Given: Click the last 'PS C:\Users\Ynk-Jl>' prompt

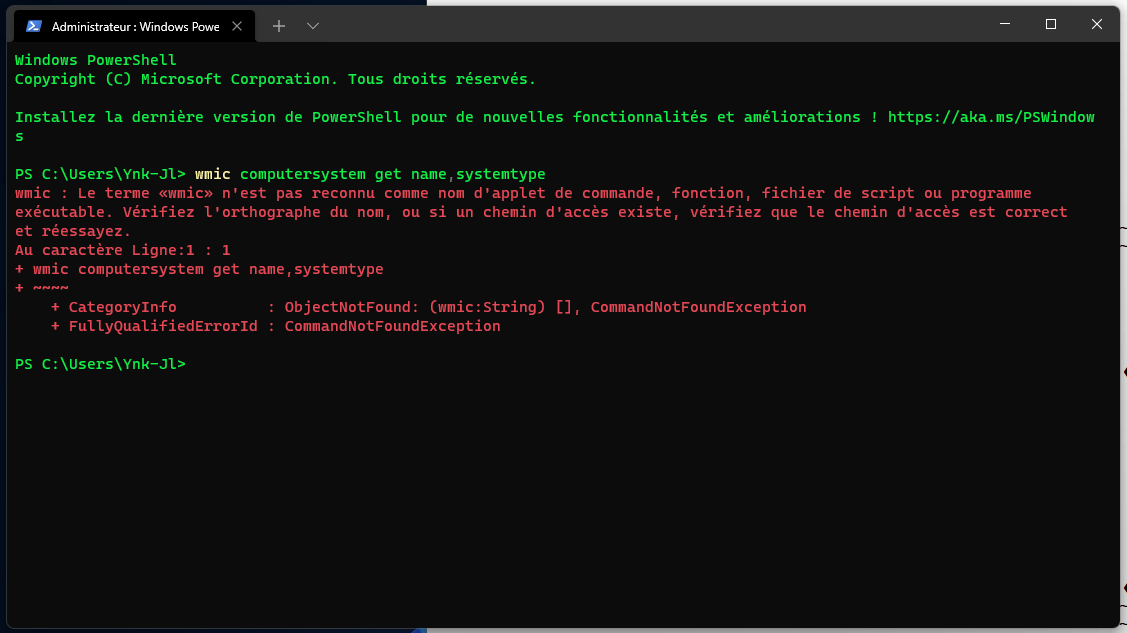Looking at the screenshot, I should pos(100,364).
